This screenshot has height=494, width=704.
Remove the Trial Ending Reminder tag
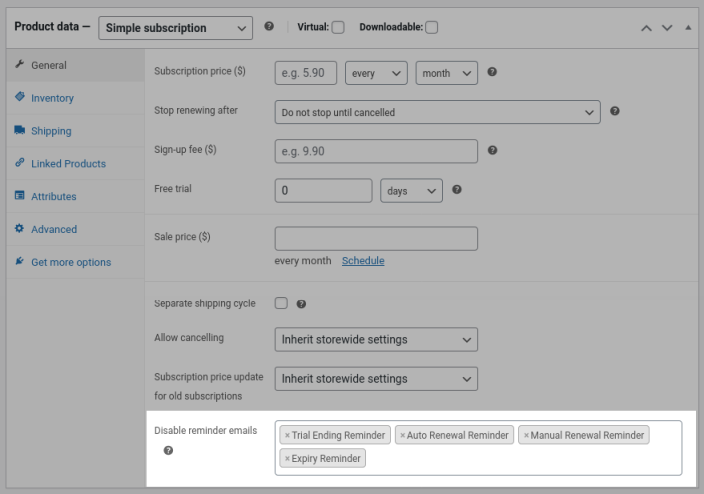click(287, 435)
